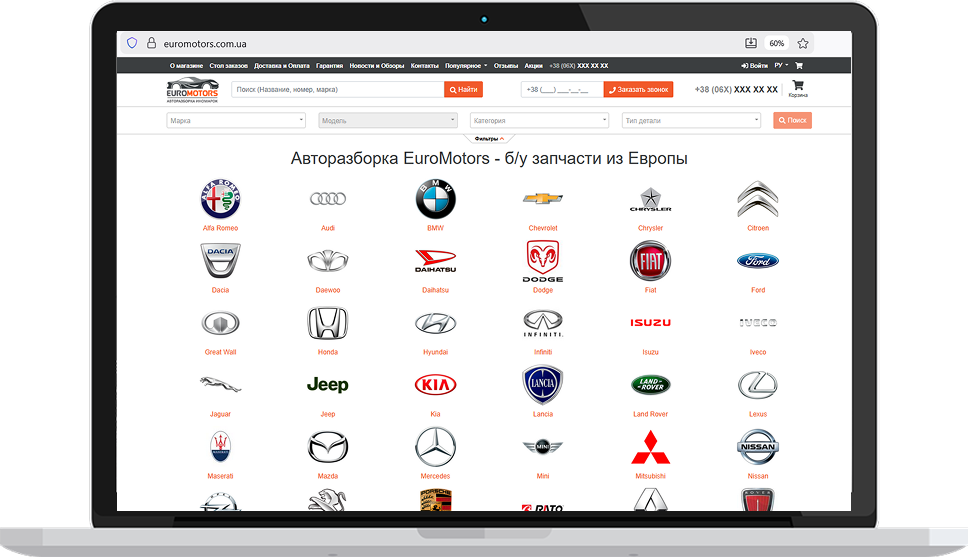Click the Alfa Romeo text link
968x557 pixels.
220,228
